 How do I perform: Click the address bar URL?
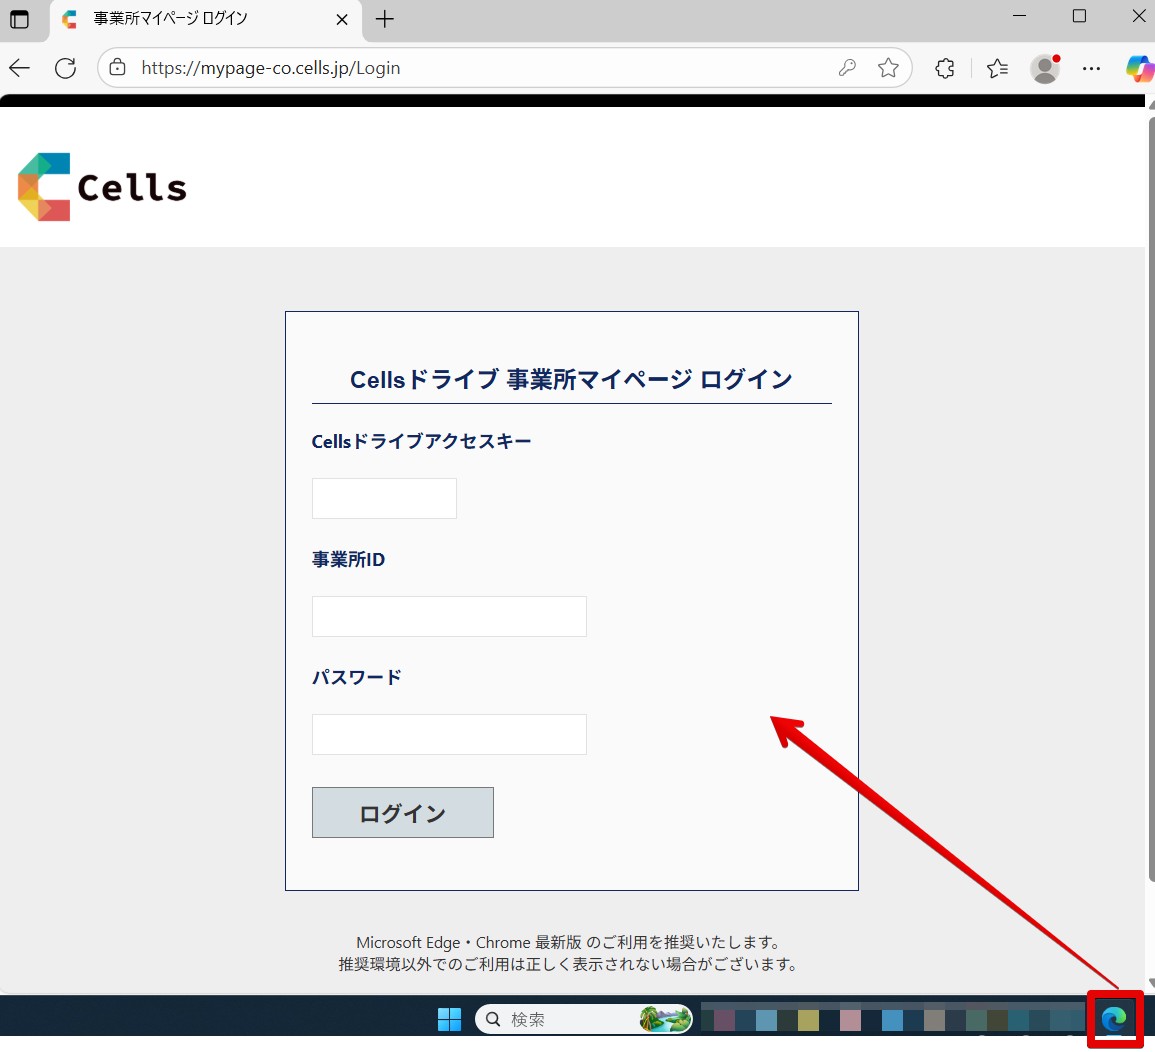pos(271,68)
